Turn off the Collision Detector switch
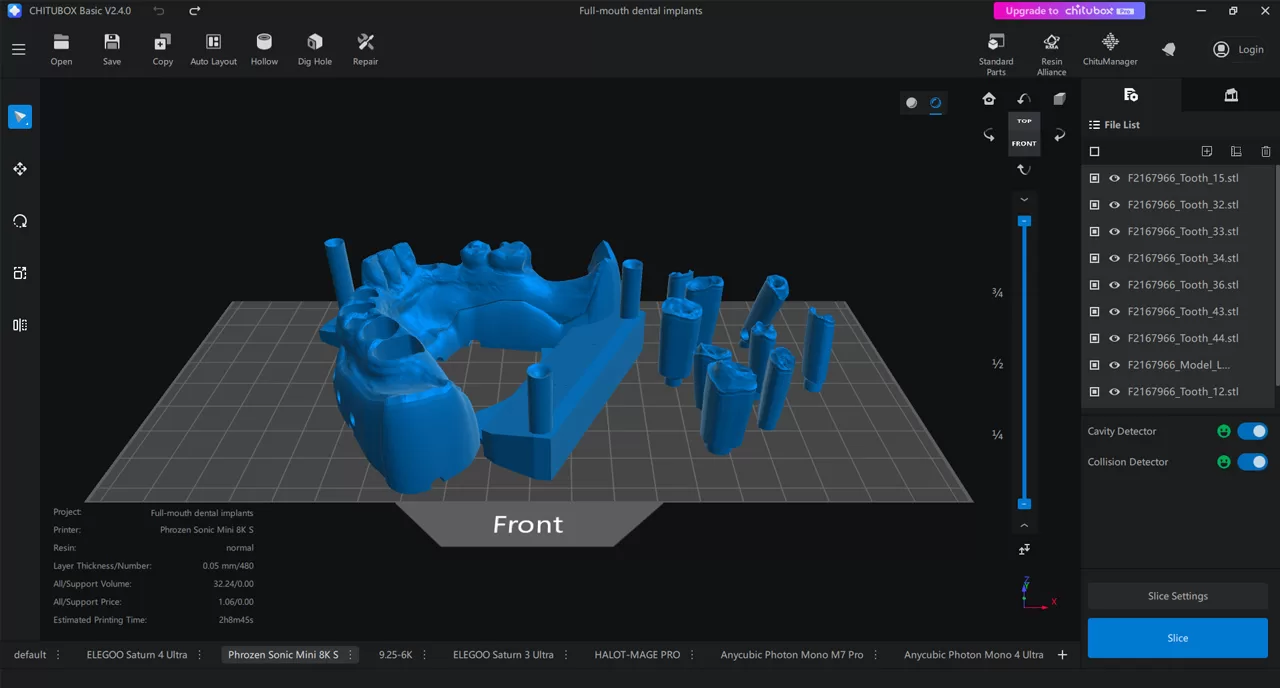Viewport: 1280px width, 688px height. [x=1253, y=461]
